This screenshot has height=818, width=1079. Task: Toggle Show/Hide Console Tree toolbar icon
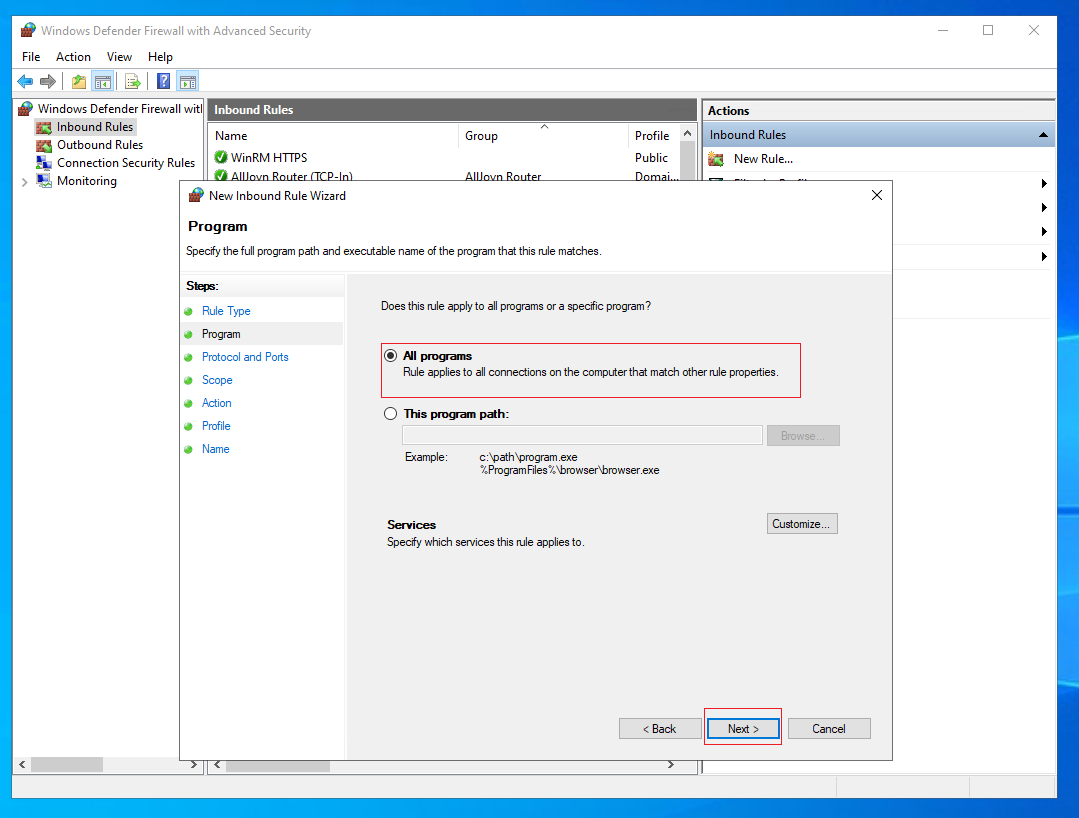103,82
